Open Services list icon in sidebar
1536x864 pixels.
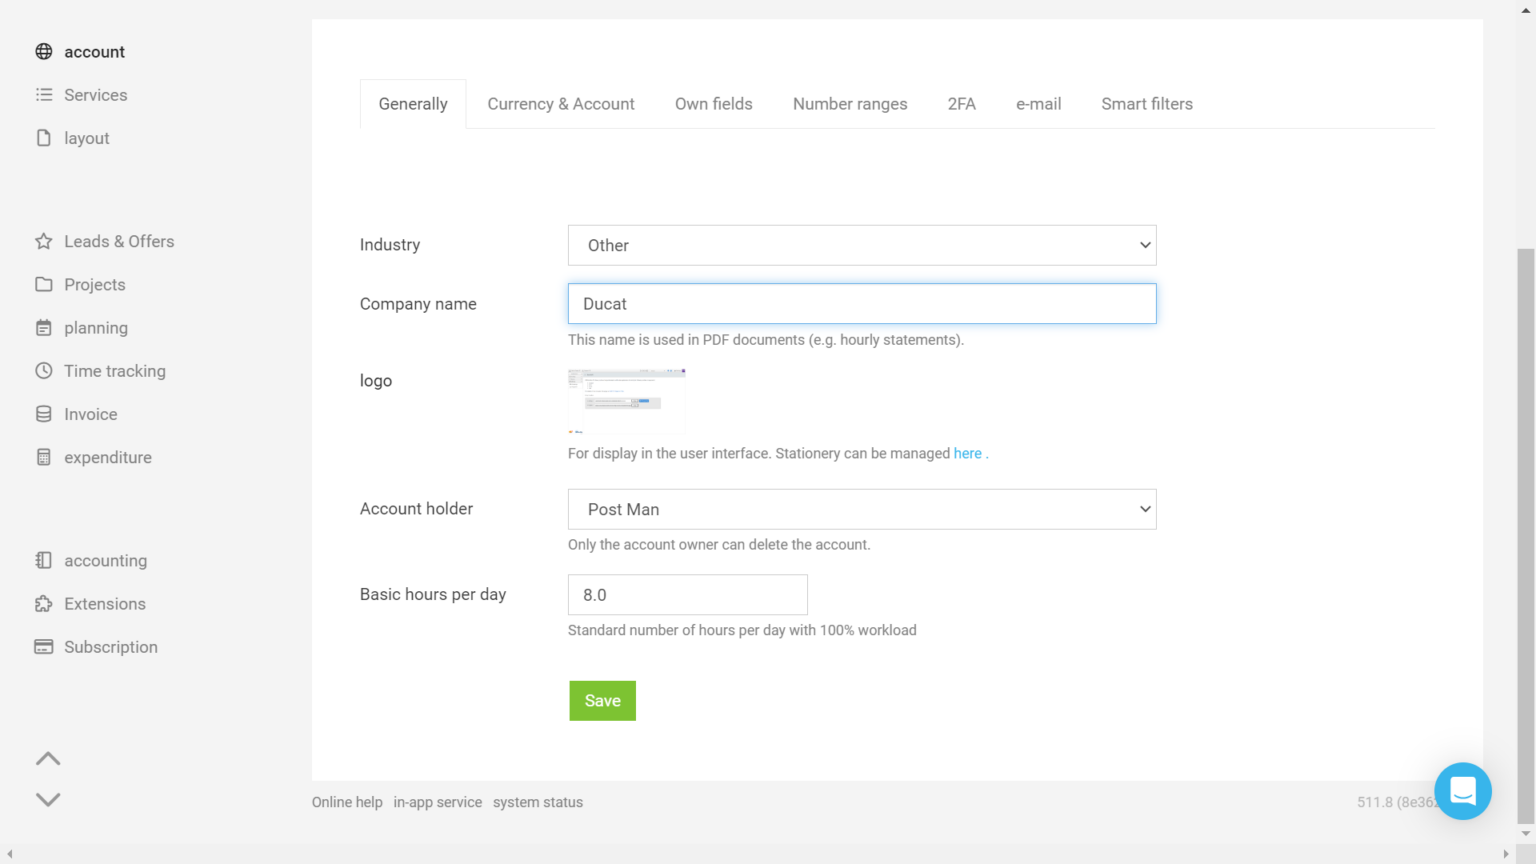pos(44,95)
